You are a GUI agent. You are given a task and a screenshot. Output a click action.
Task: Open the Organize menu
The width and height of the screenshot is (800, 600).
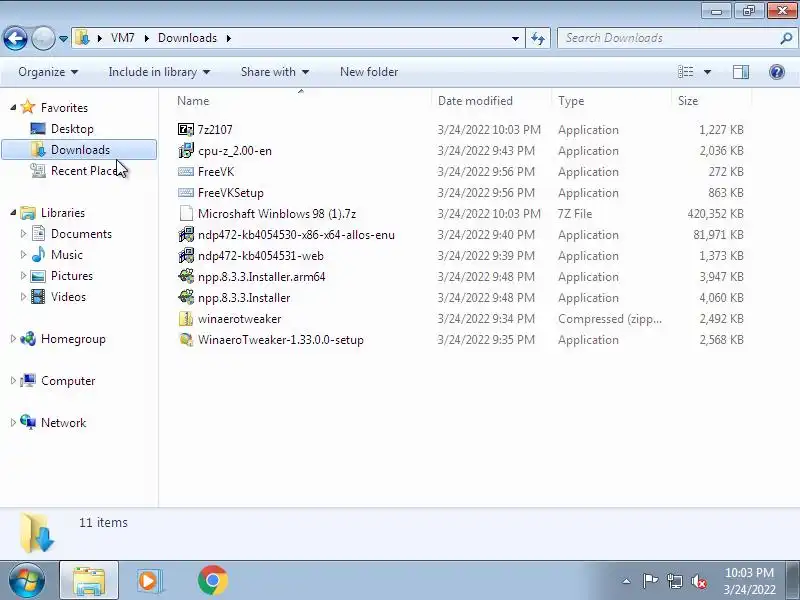pos(48,72)
